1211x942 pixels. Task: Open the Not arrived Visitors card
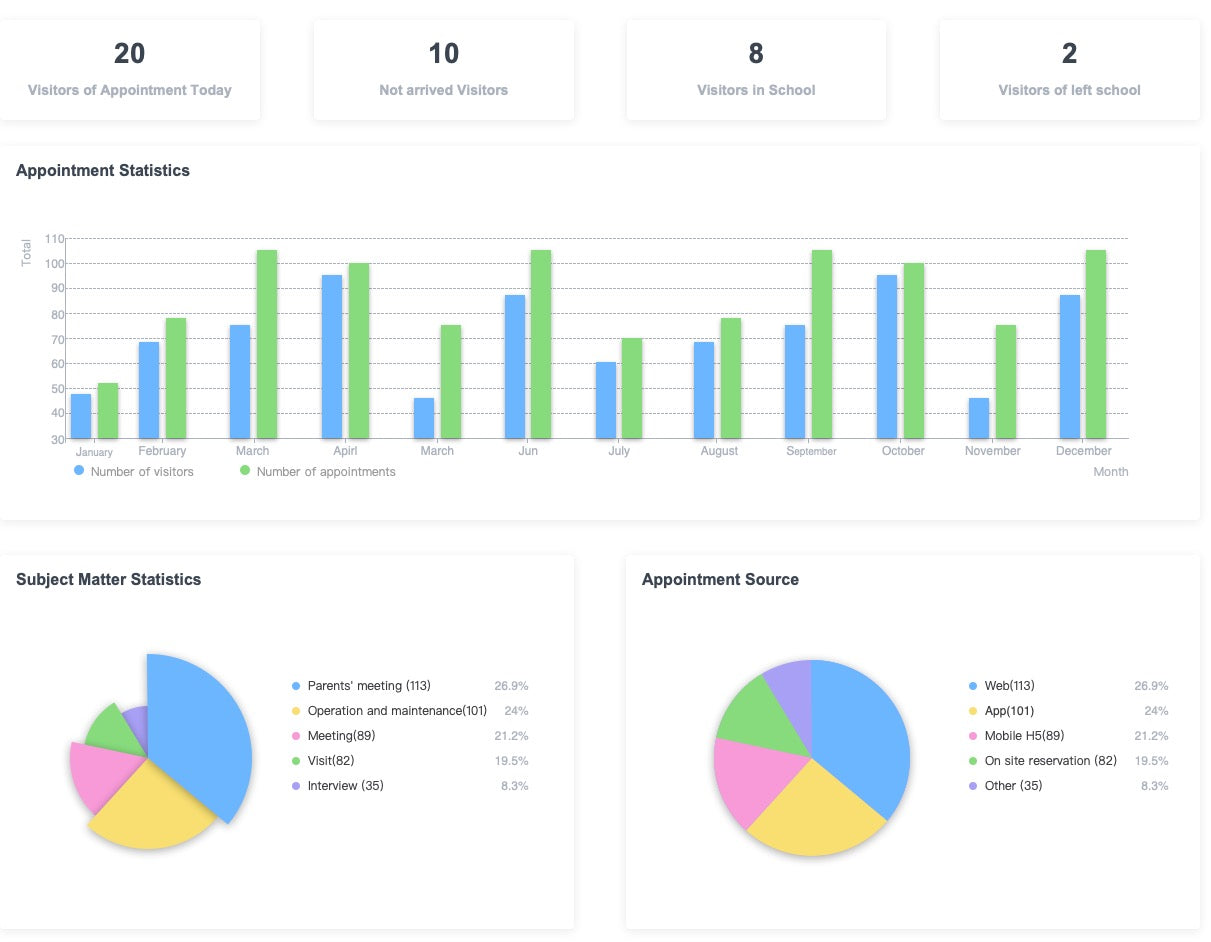[444, 70]
